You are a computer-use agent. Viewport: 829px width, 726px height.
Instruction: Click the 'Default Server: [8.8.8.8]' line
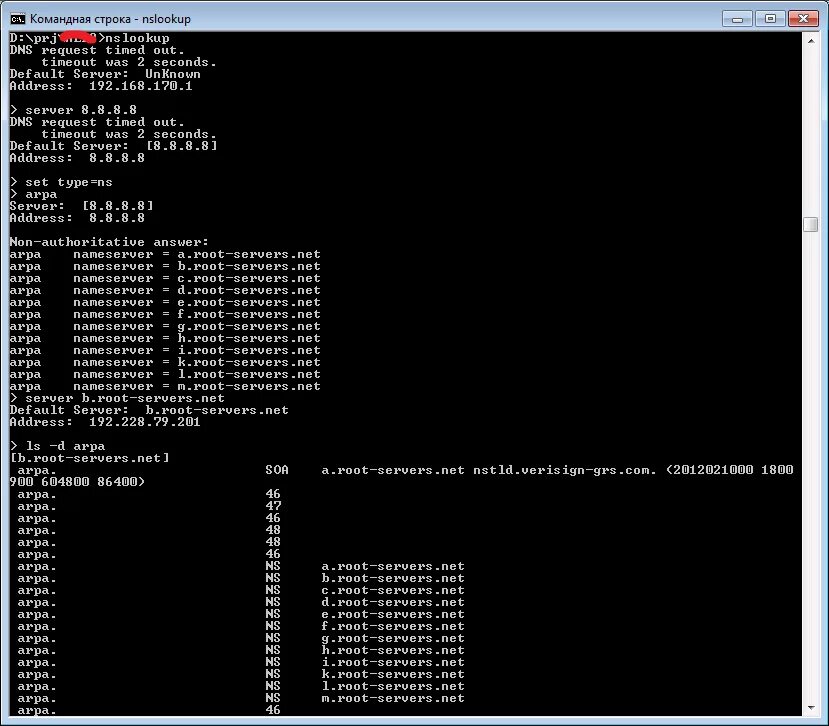(114, 146)
